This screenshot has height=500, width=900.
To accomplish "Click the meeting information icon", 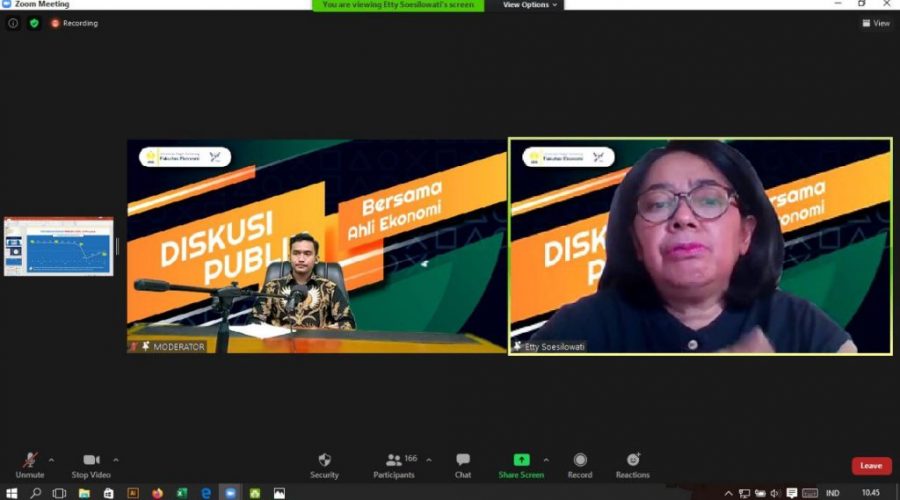I will click(x=13, y=23).
